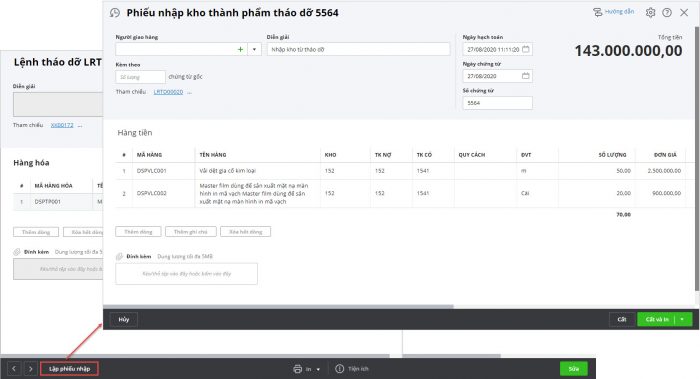Select the TÊN HÀNG column header

click(213, 155)
